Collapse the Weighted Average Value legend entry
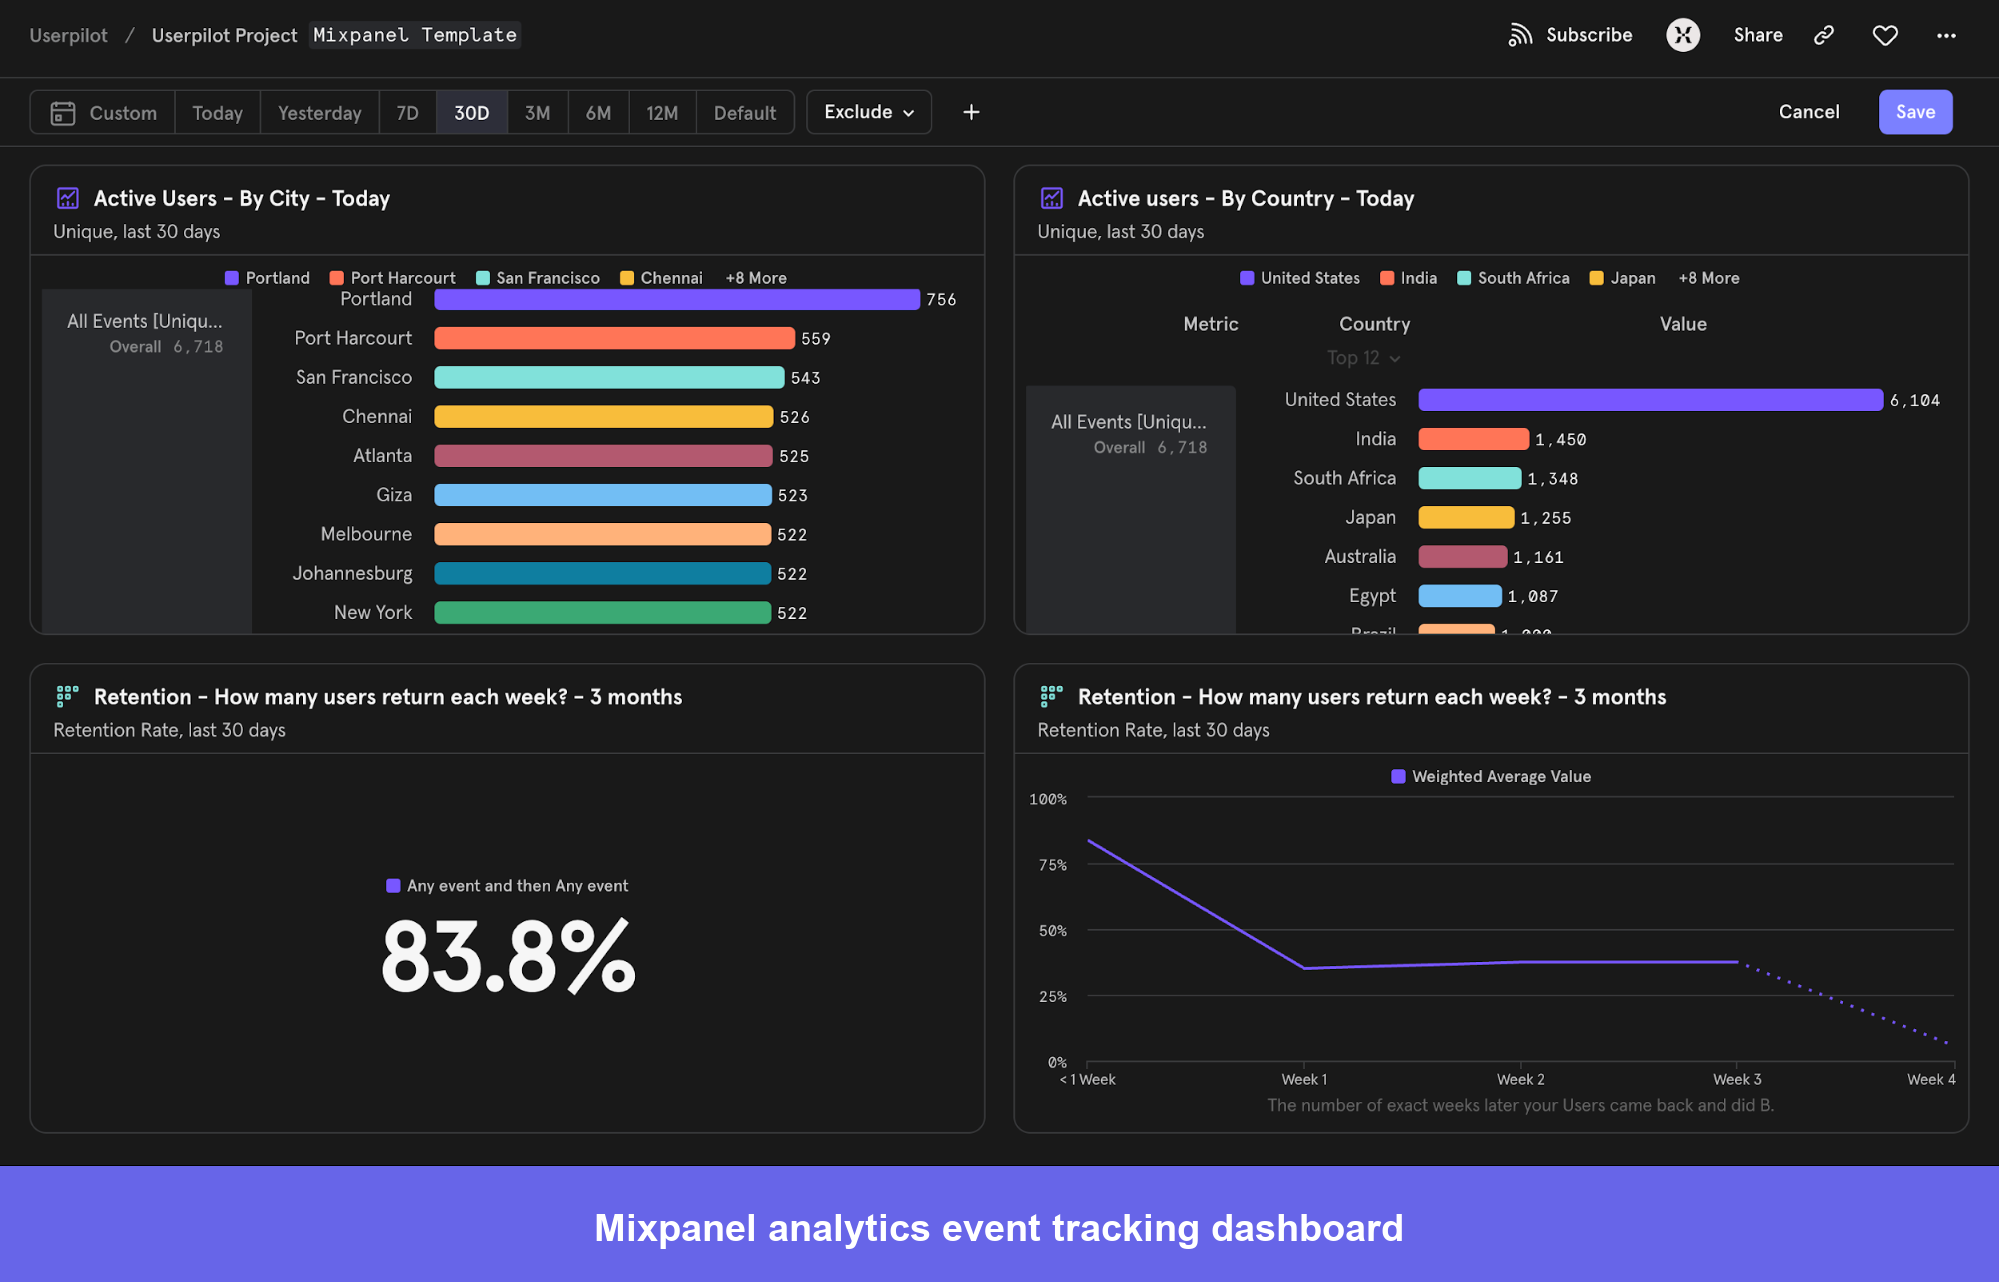The height and width of the screenshot is (1282, 1999). tap(1398, 776)
